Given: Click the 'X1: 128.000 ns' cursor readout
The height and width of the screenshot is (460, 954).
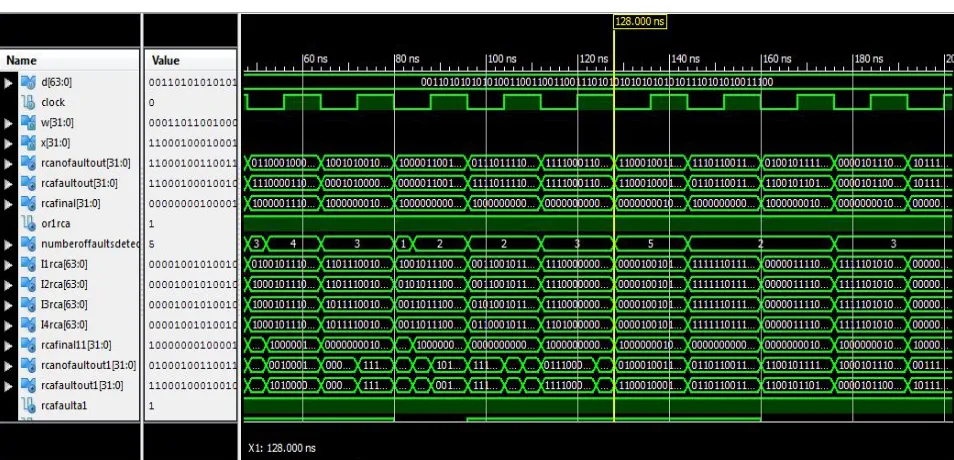Looking at the screenshot, I should 282,448.
